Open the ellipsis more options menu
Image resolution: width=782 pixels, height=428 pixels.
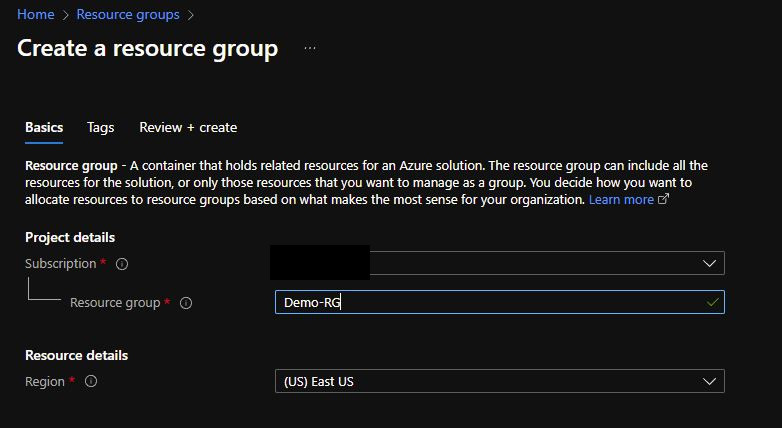[x=310, y=48]
